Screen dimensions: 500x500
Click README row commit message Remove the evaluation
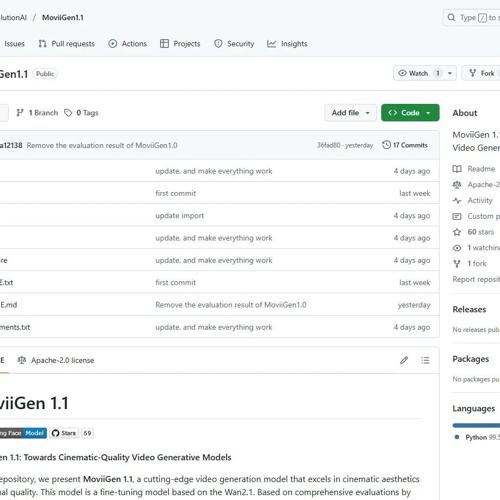231,305
